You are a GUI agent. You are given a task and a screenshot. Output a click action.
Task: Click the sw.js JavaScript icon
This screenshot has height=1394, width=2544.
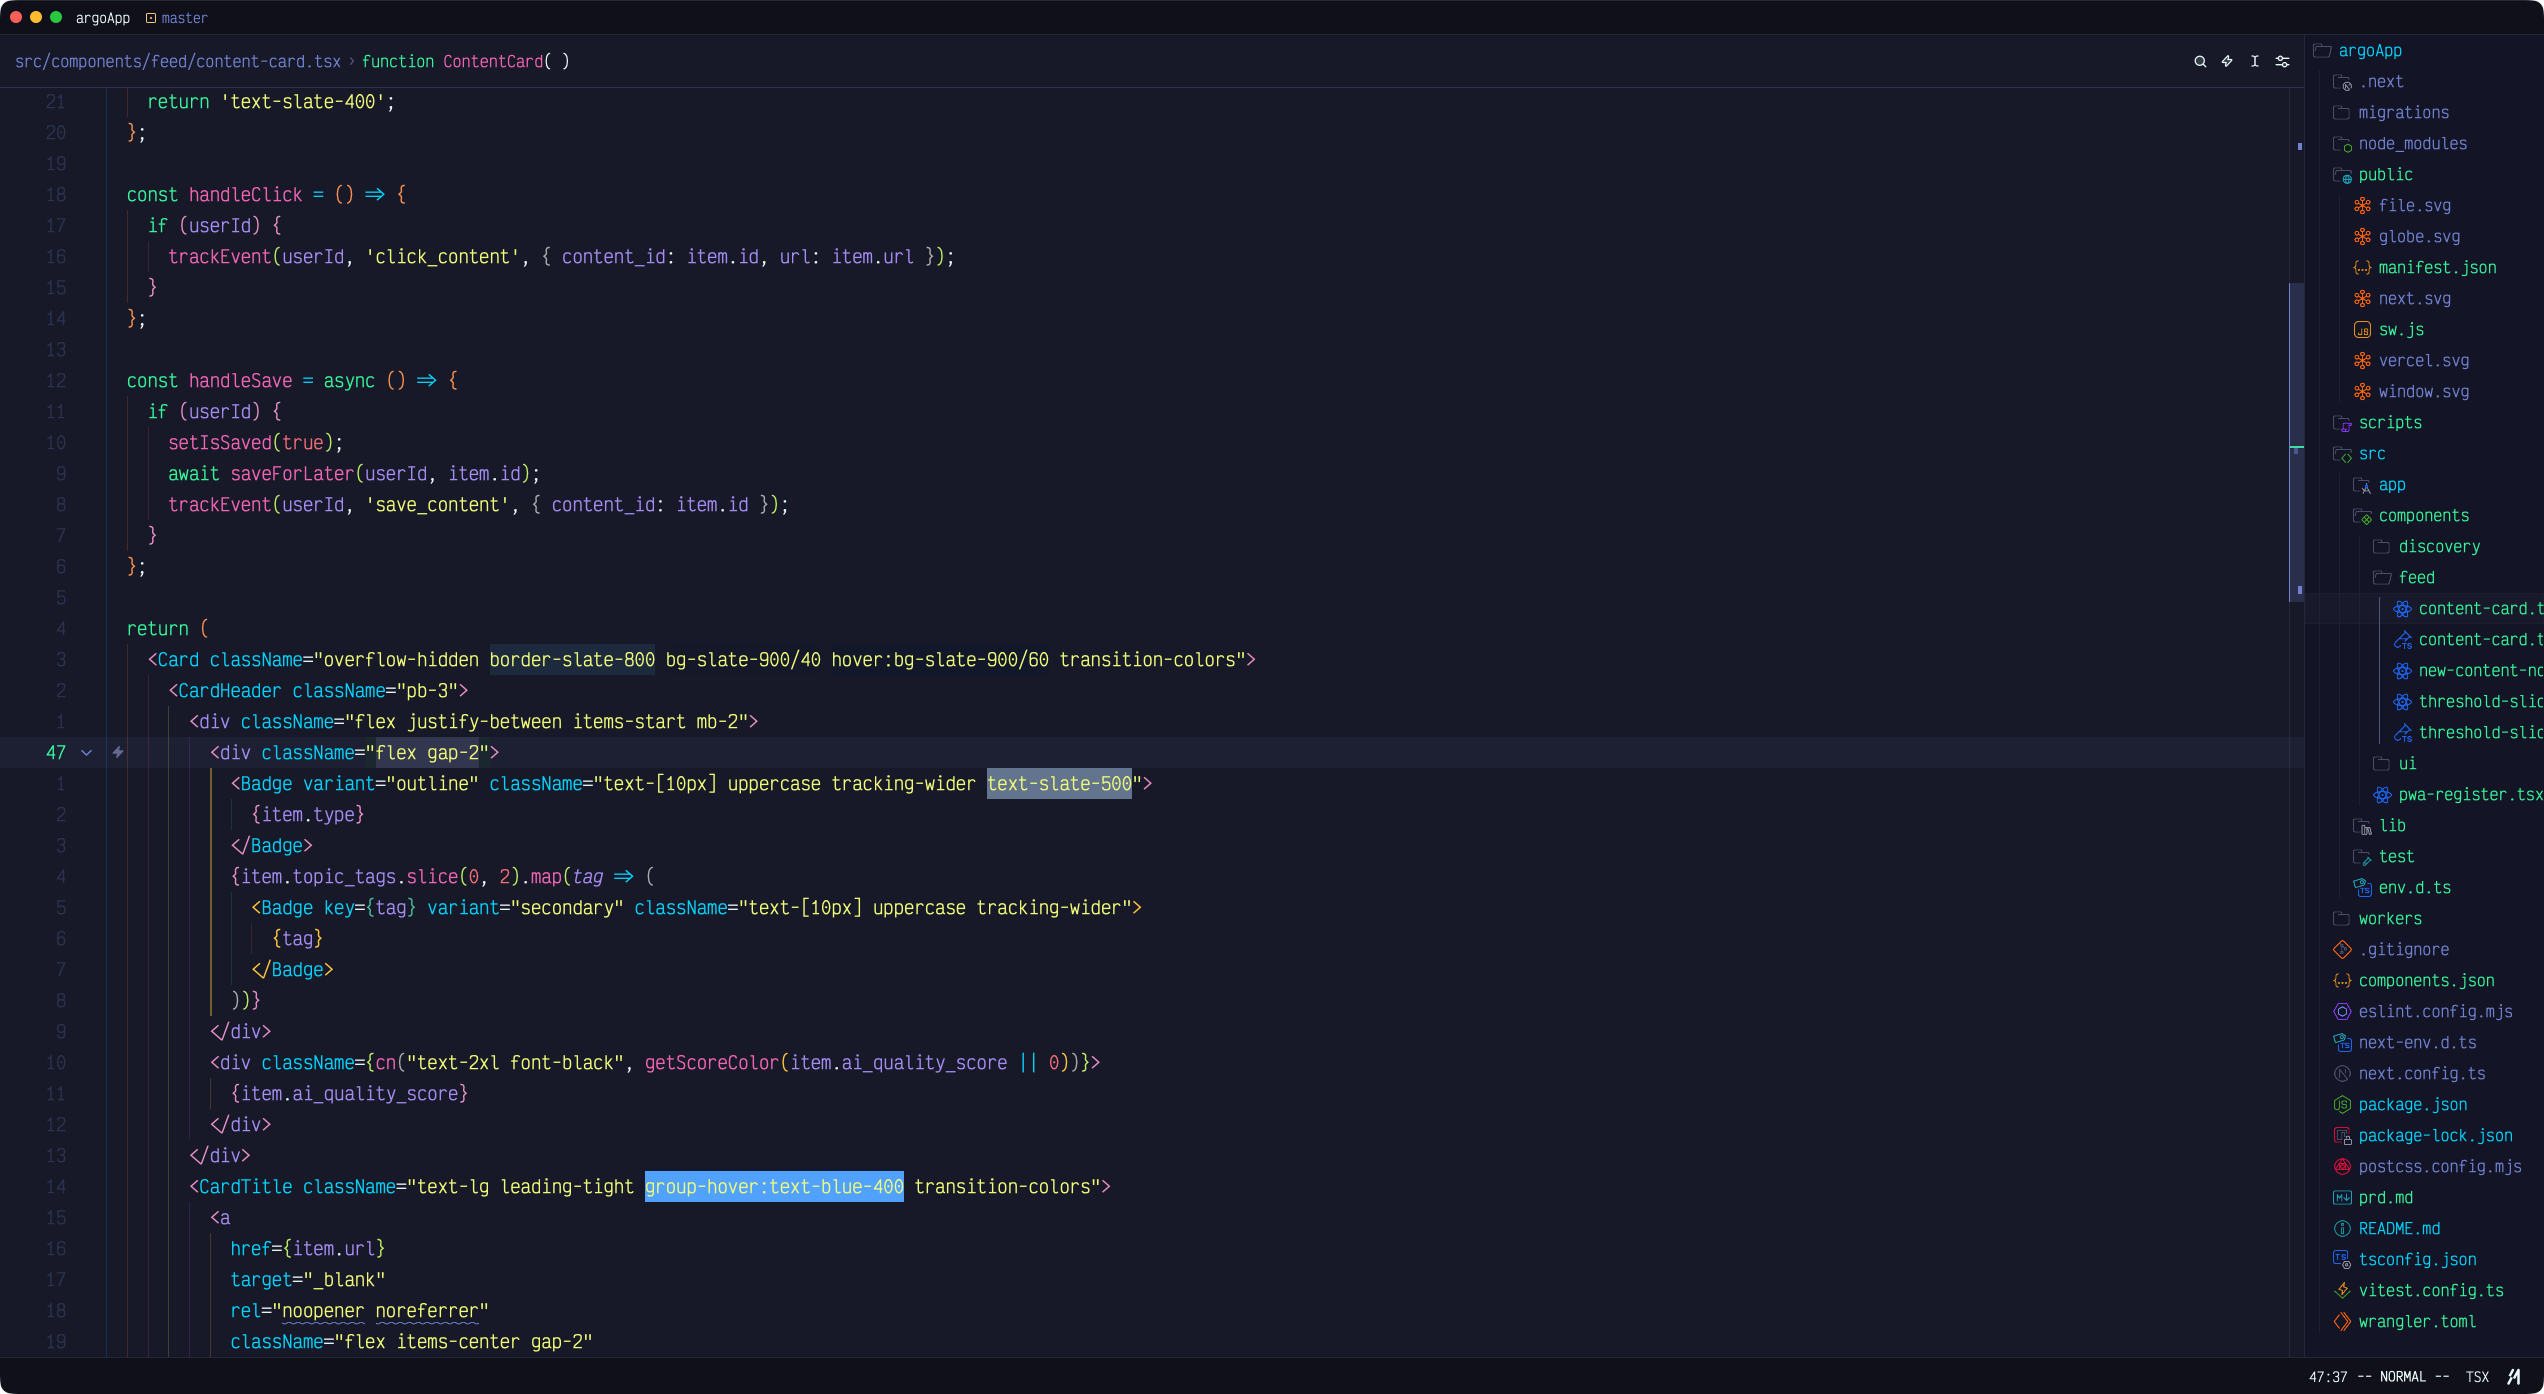coord(2362,330)
